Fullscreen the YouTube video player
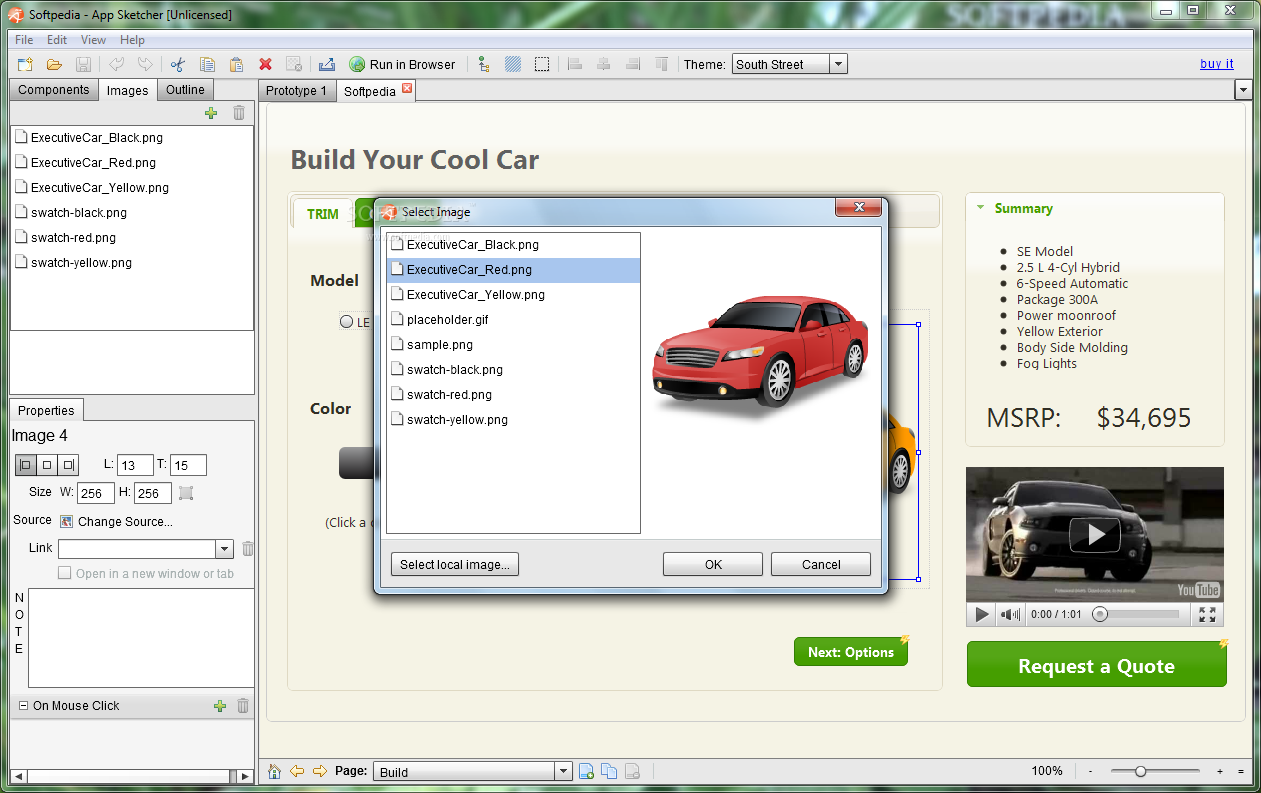The image size is (1261, 793). click(x=1207, y=614)
